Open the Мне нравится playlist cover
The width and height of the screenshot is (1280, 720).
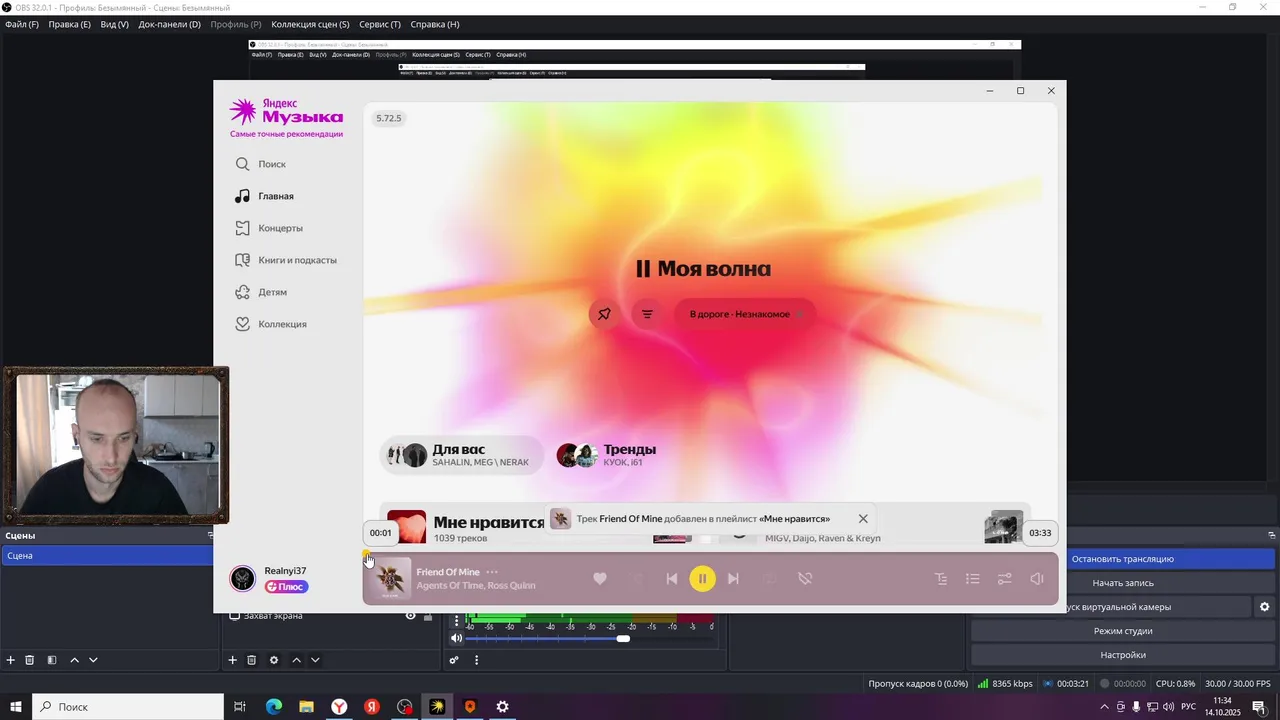[406, 527]
